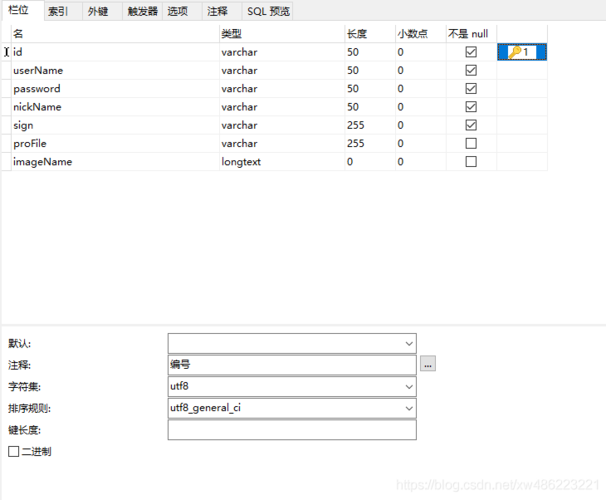The image size is (606, 500).
Task: Click varchar type cell in nickName row
Action: (282, 107)
